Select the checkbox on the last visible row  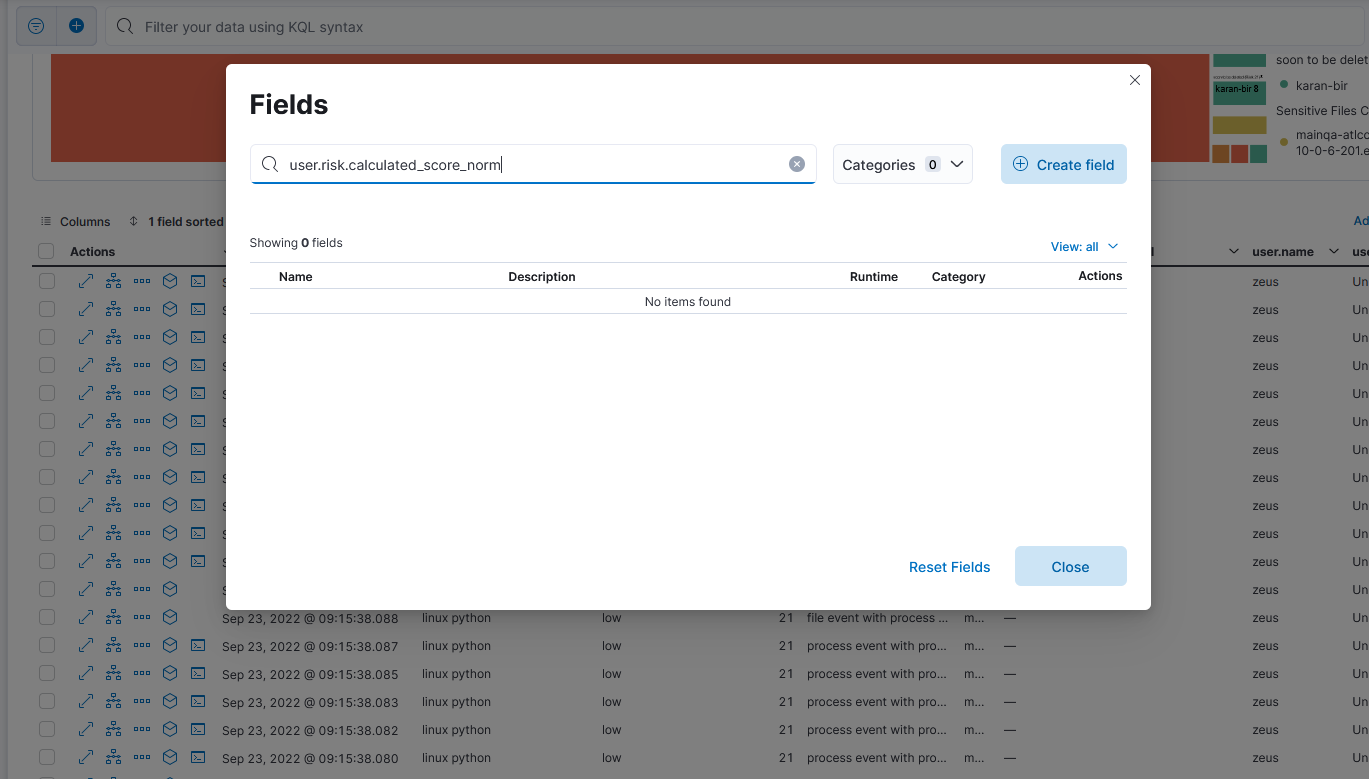[46, 757]
